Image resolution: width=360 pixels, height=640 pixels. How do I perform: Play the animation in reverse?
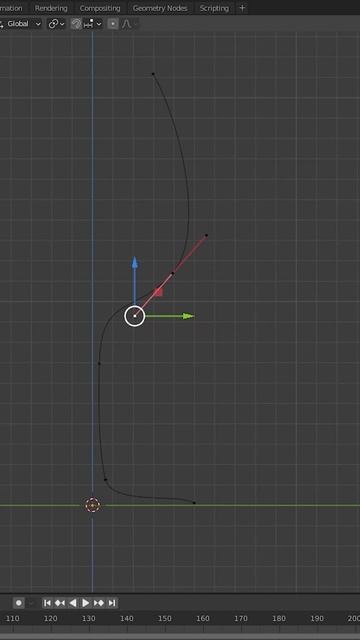click(73, 603)
